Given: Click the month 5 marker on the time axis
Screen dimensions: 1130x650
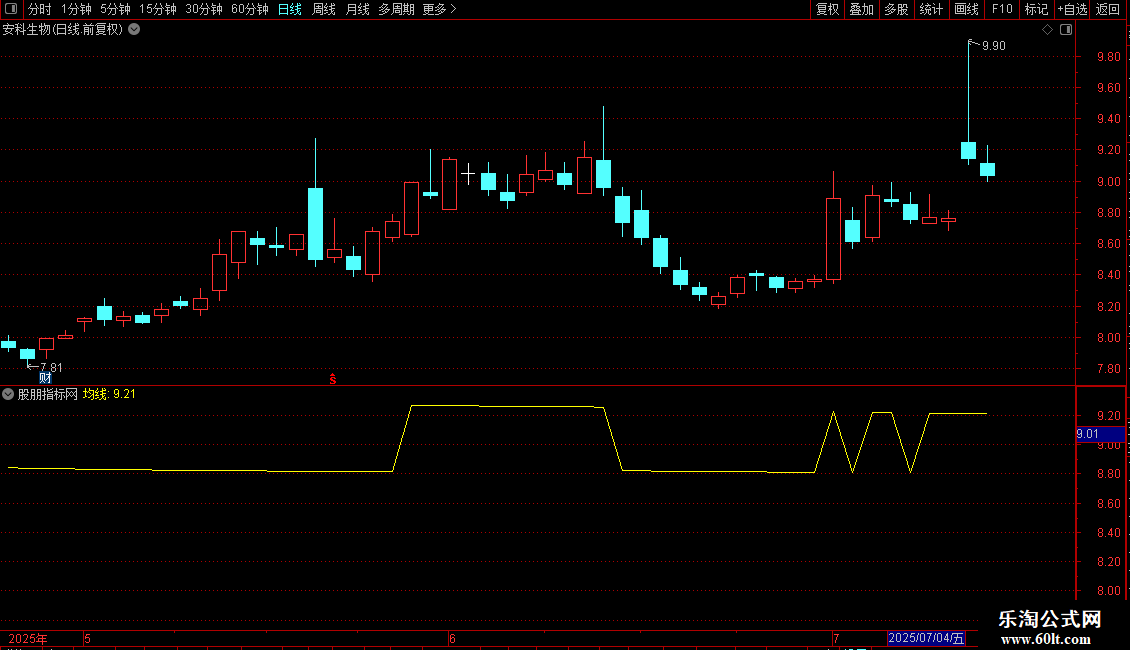Looking at the screenshot, I should click(x=87, y=638).
